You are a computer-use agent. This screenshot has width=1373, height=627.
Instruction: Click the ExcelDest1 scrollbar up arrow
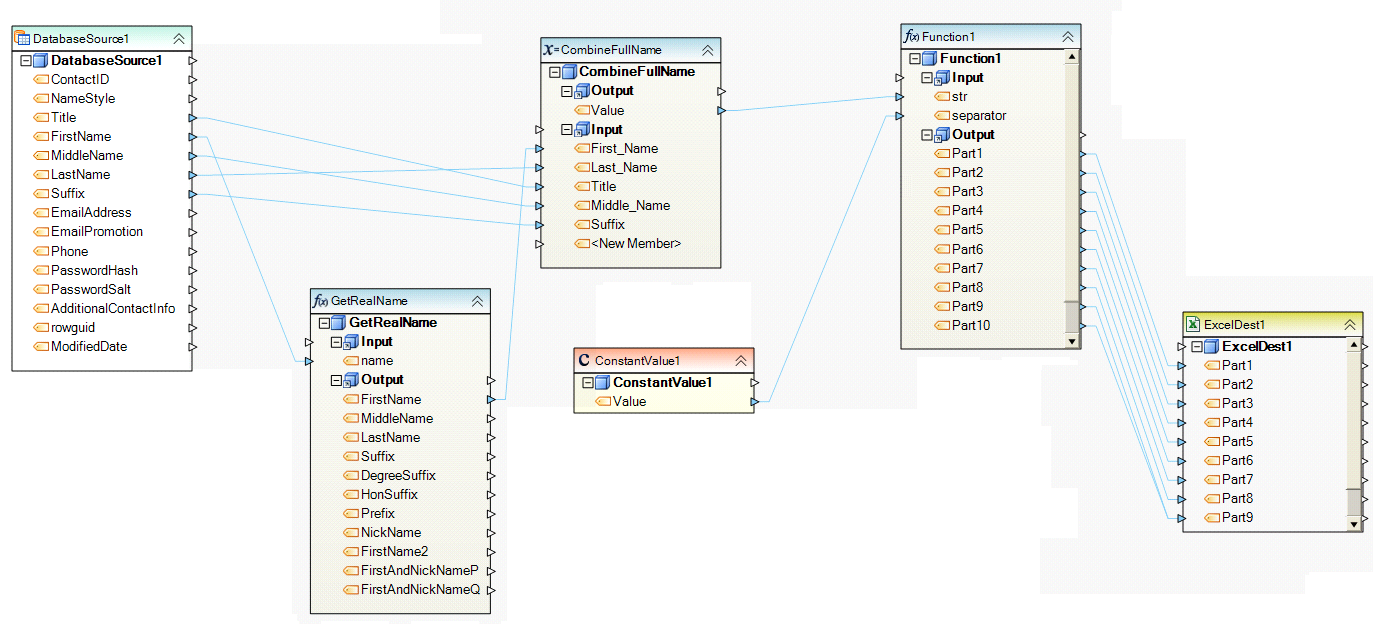[1354, 347]
